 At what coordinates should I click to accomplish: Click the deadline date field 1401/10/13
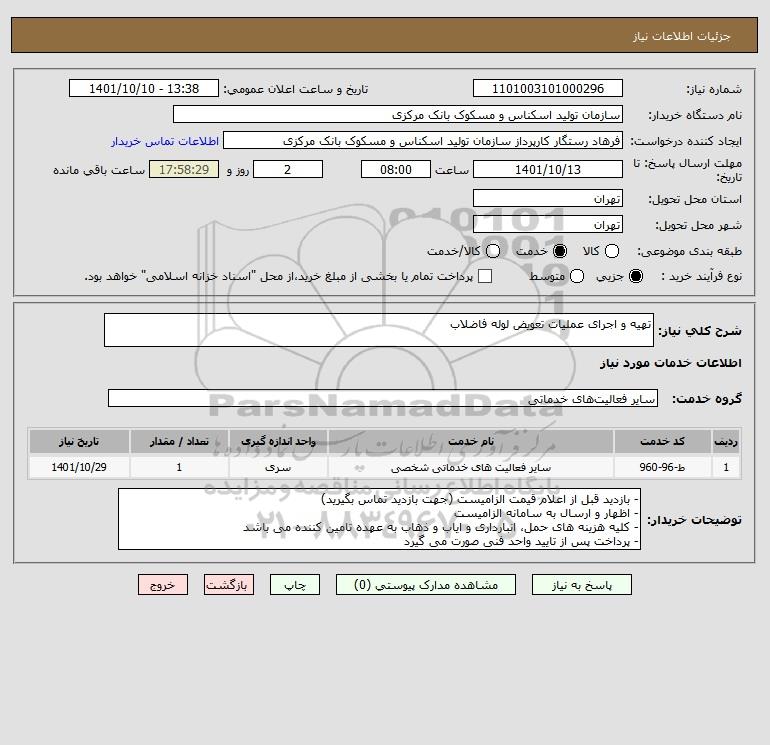[548, 169]
